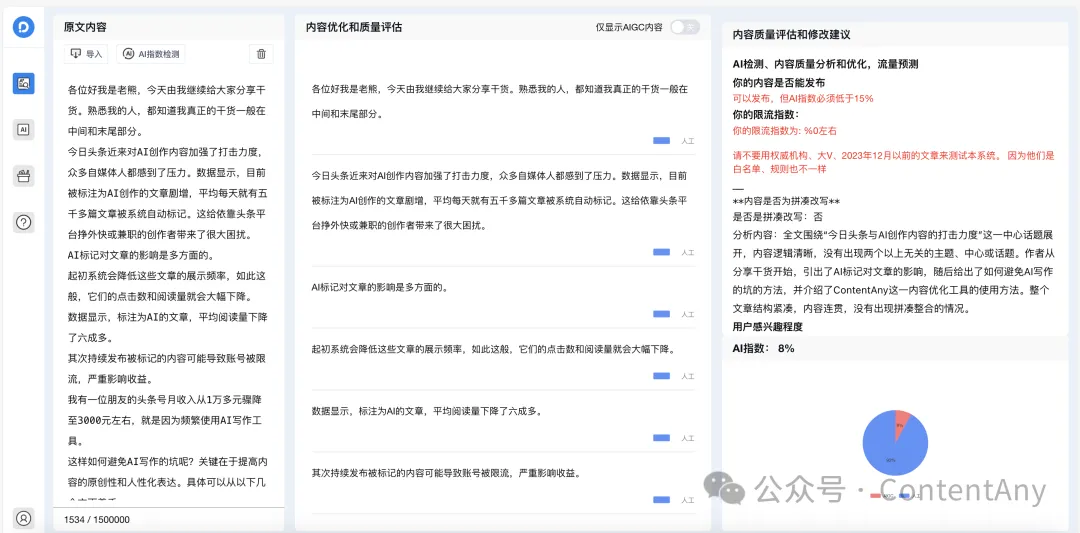This screenshot has width=1080, height=533.
Task: Open the content detection page in the sidebar
Action: (24, 83)
